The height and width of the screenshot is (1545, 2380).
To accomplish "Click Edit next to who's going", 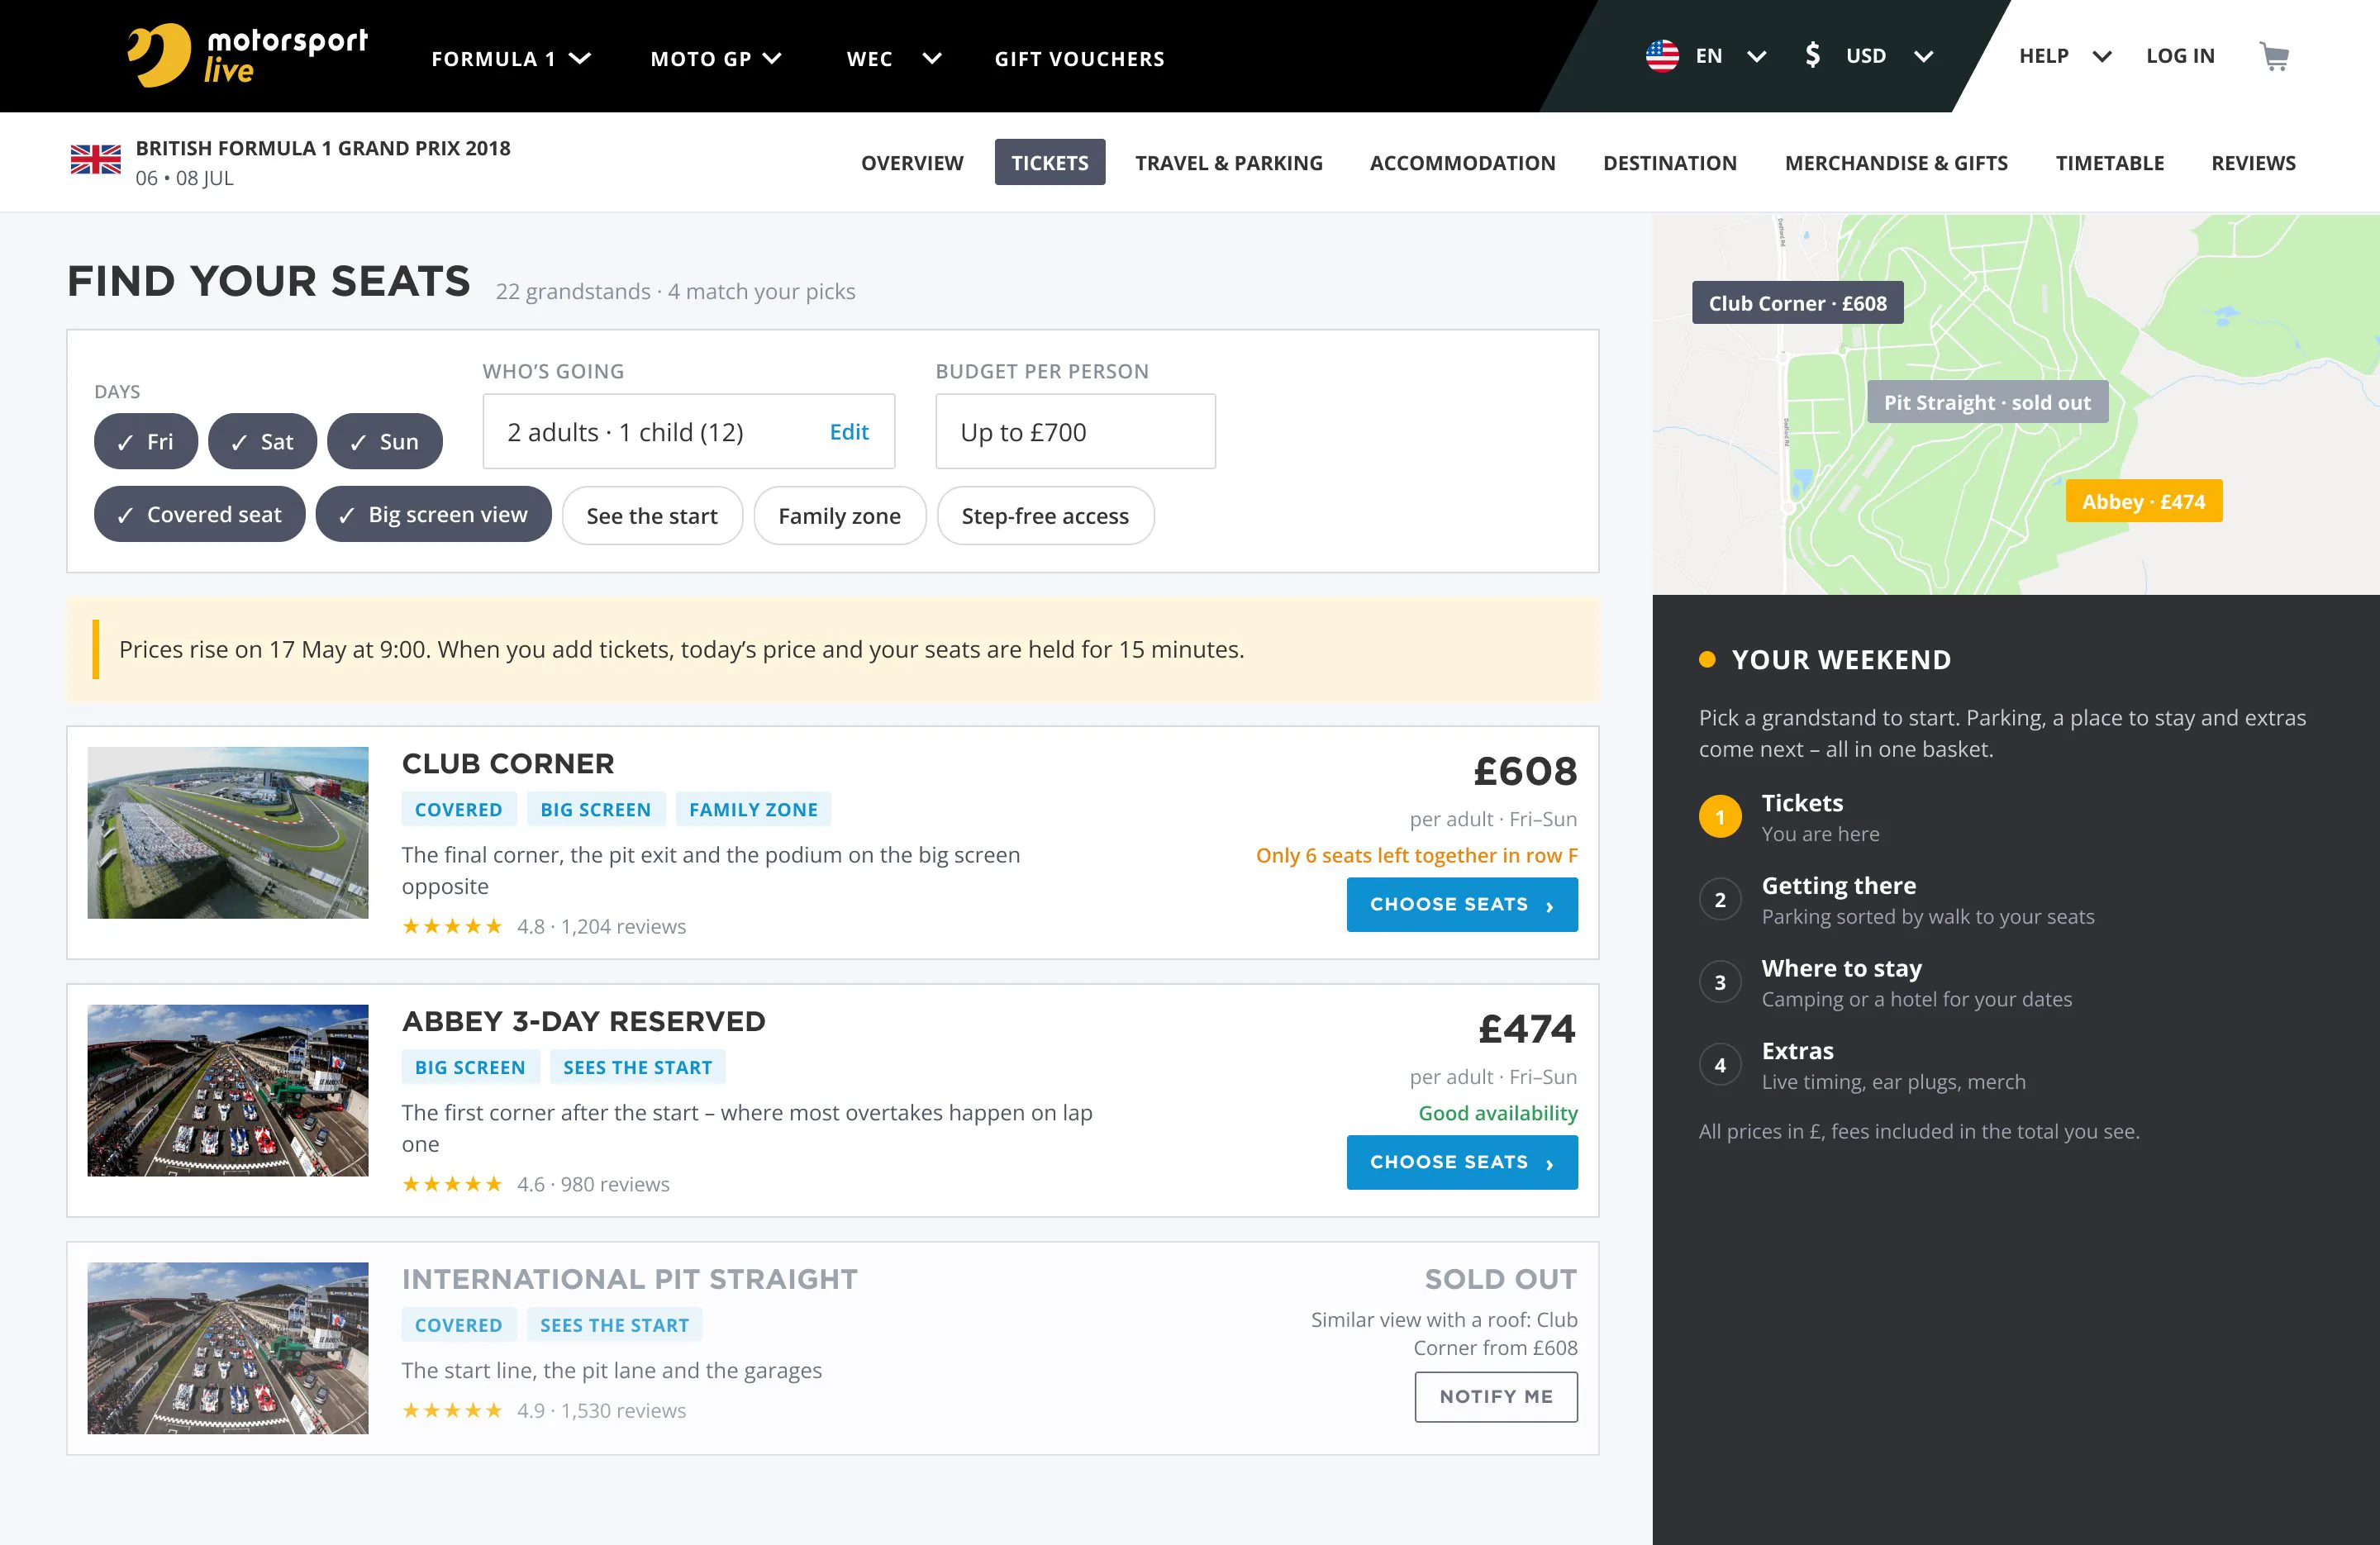I will pyautogui.click(x=849, y=432).
